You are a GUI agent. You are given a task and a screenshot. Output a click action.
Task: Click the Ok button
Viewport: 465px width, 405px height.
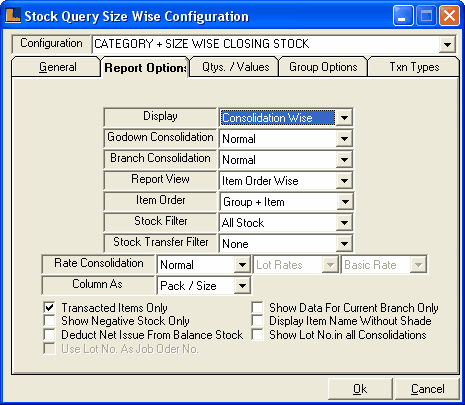coord(360,389)
